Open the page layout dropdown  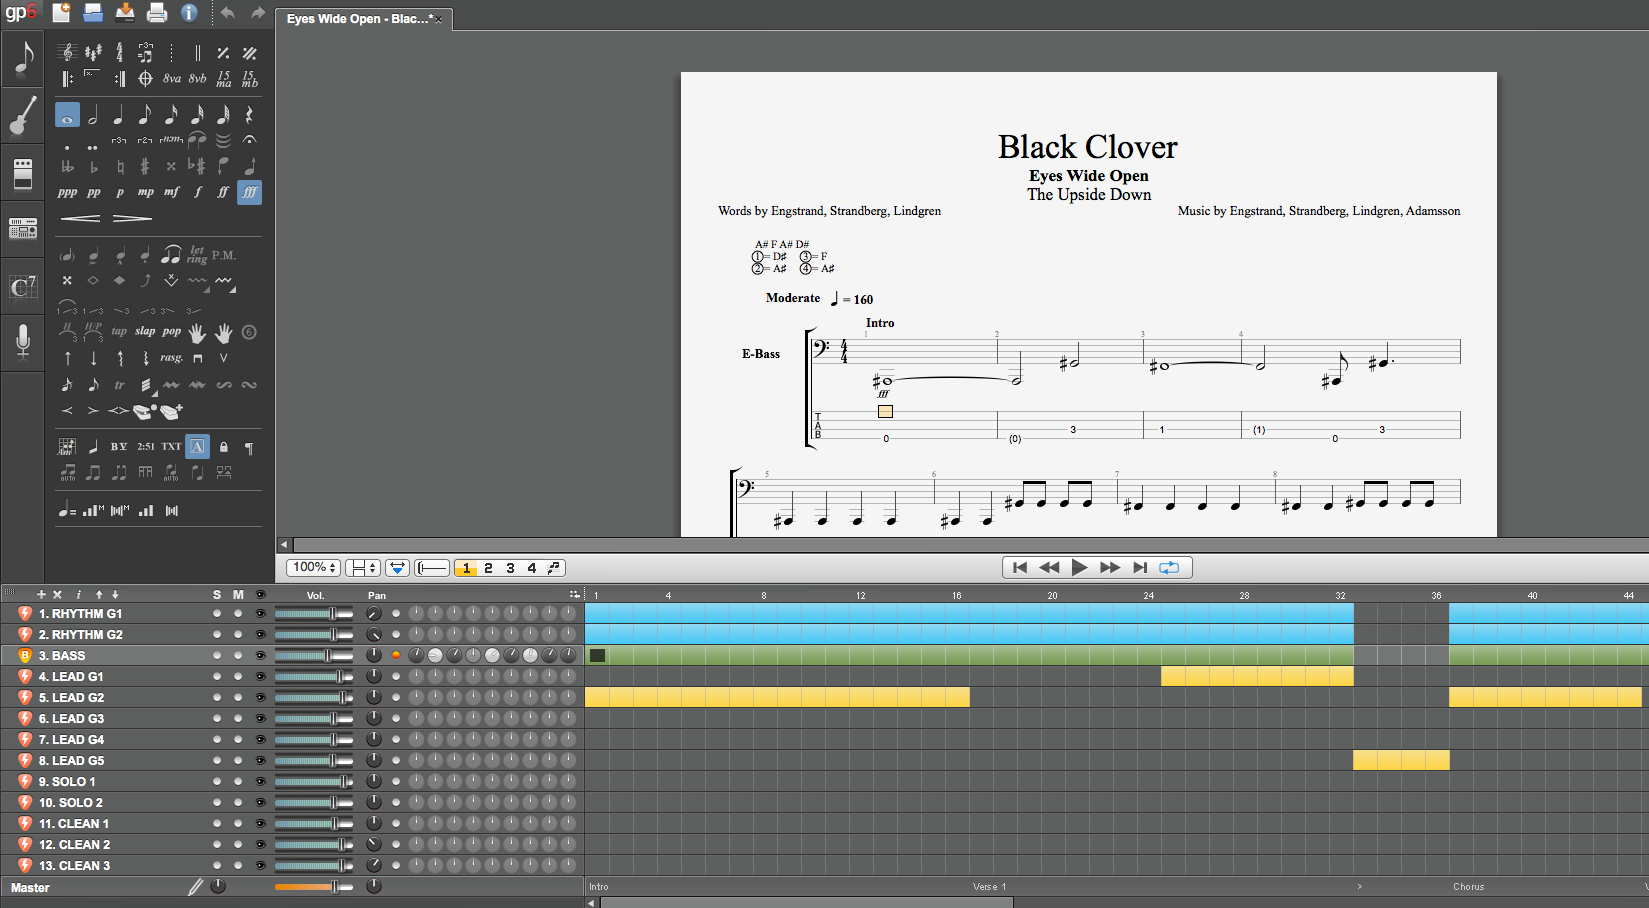362,567
